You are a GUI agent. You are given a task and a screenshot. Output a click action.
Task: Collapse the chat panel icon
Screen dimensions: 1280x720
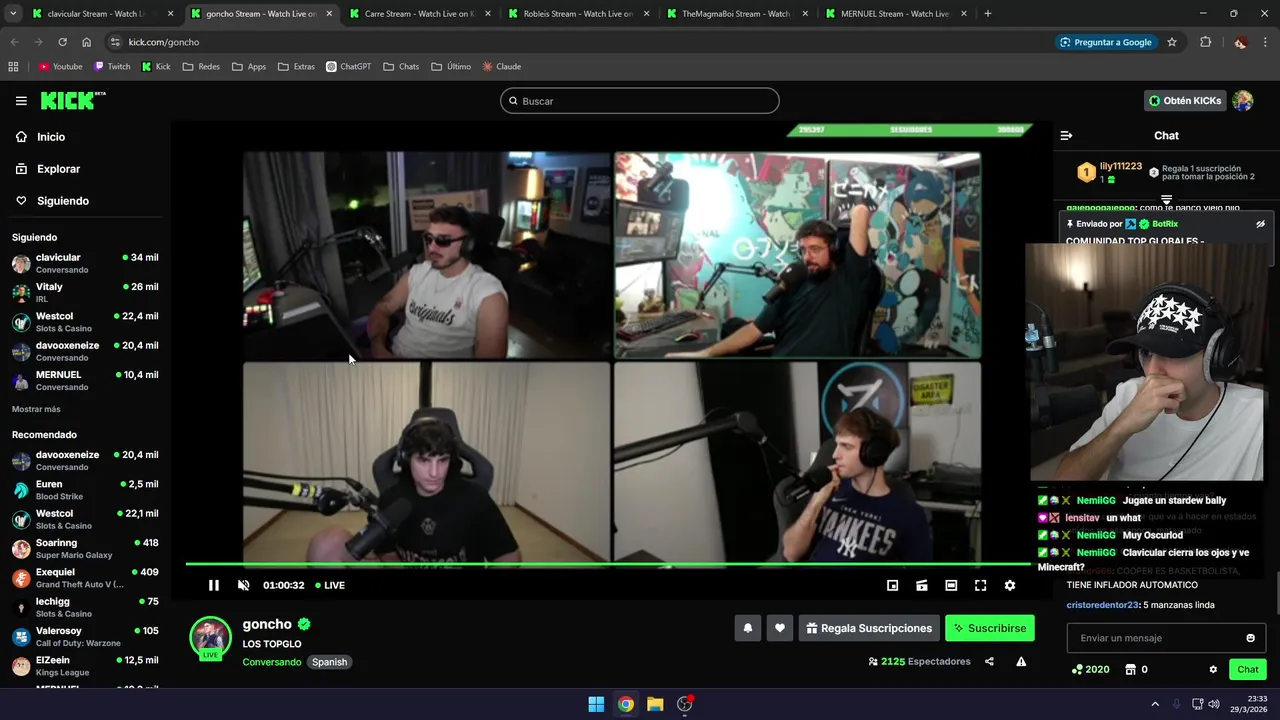pos(1066,136)
